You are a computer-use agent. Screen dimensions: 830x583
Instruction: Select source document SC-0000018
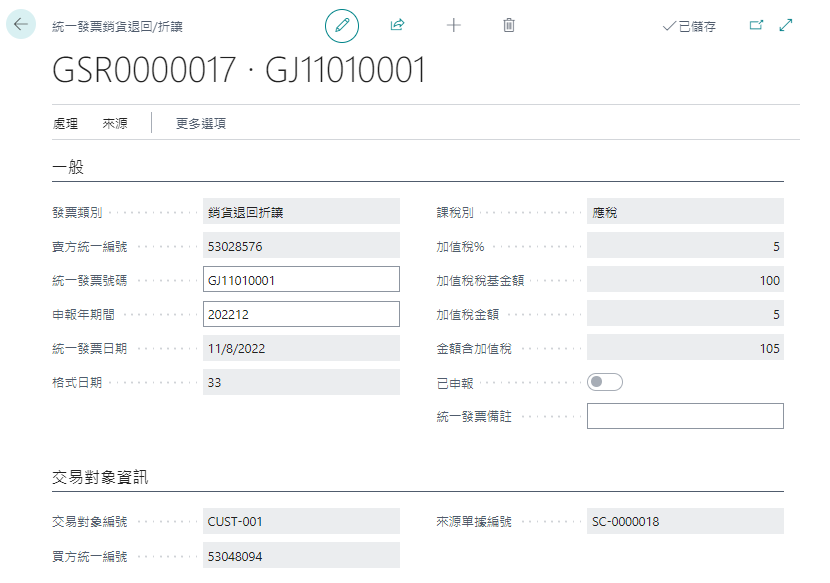tap(685, 521)
